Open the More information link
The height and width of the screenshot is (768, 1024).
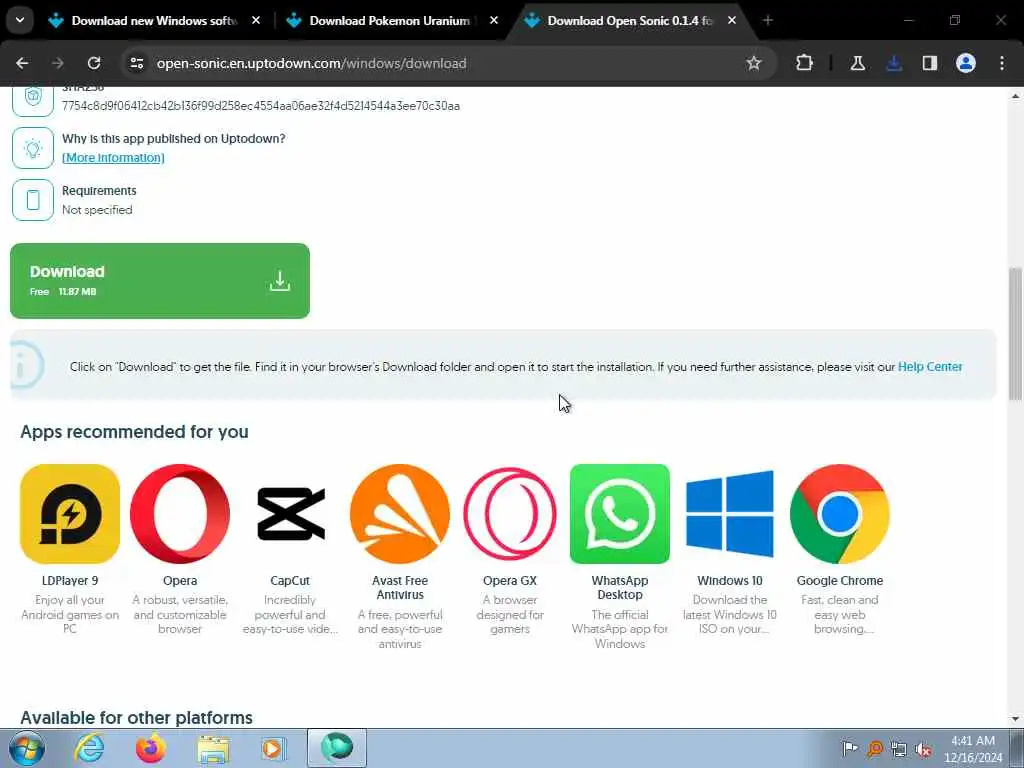click(113, 157)
